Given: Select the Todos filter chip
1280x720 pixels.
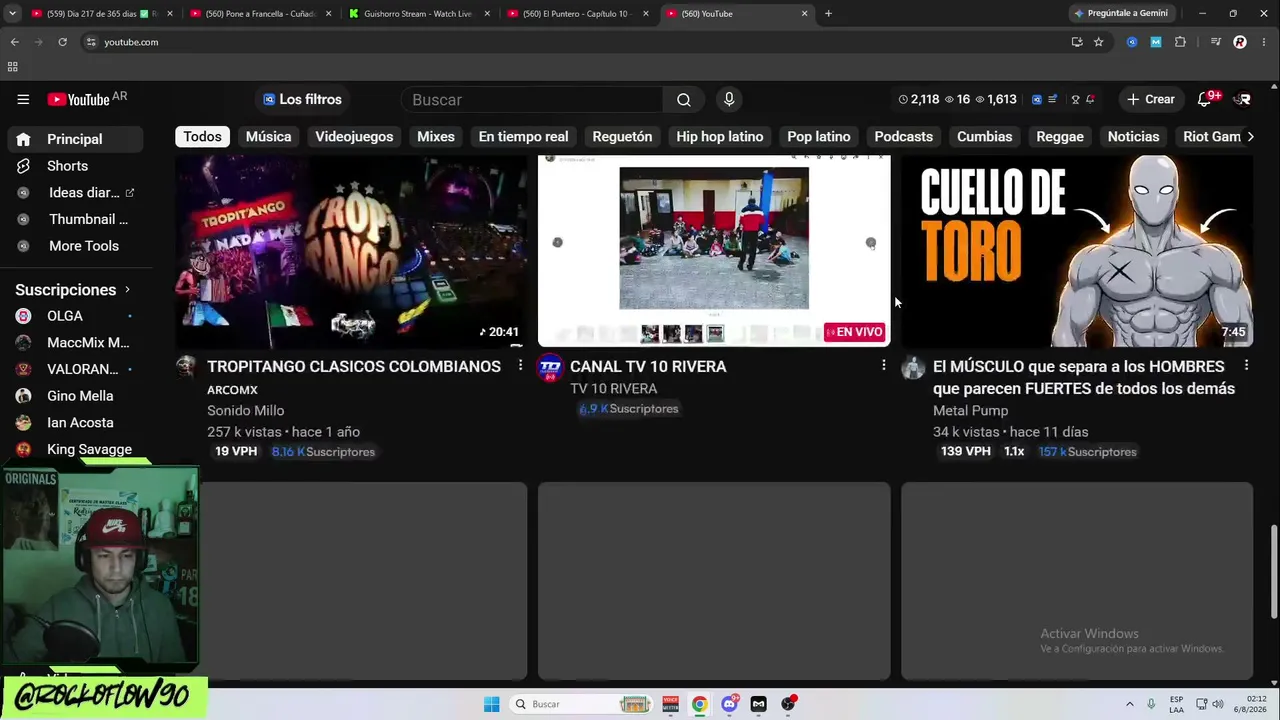Looking at the screenshot, I should click(x=202, y=137).
